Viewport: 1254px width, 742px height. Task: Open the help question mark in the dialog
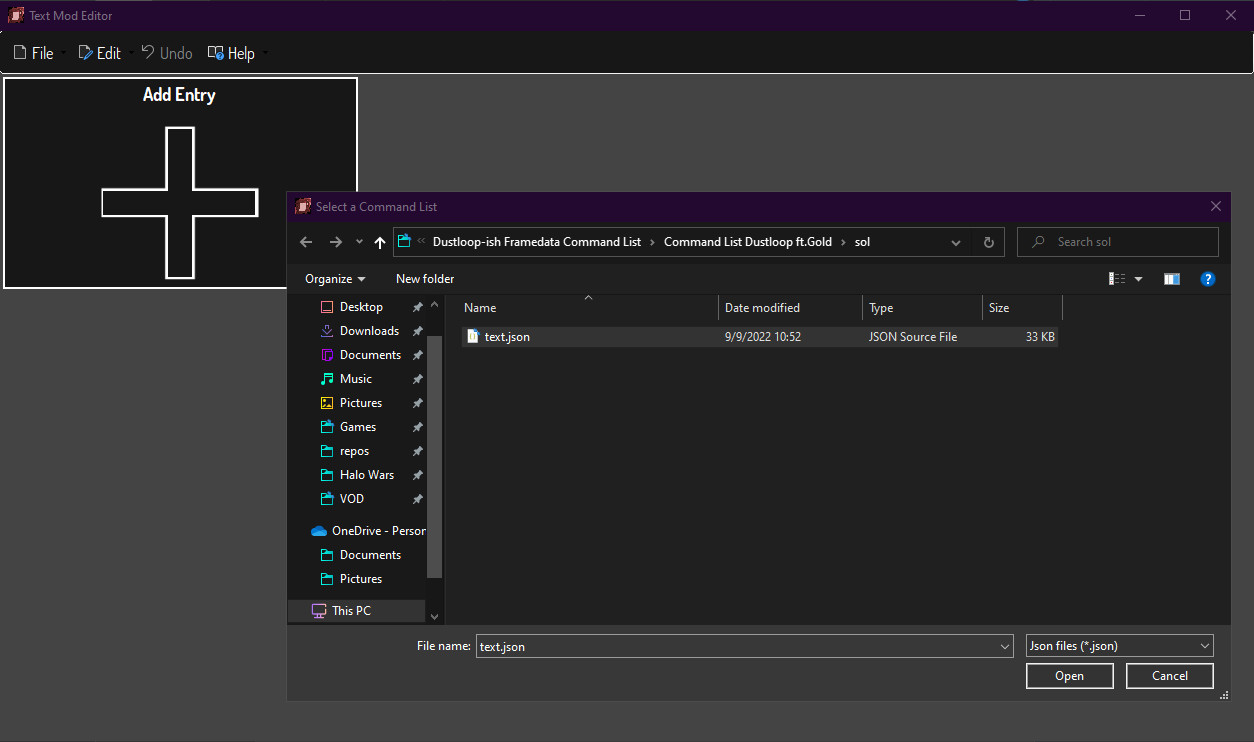1207,279
